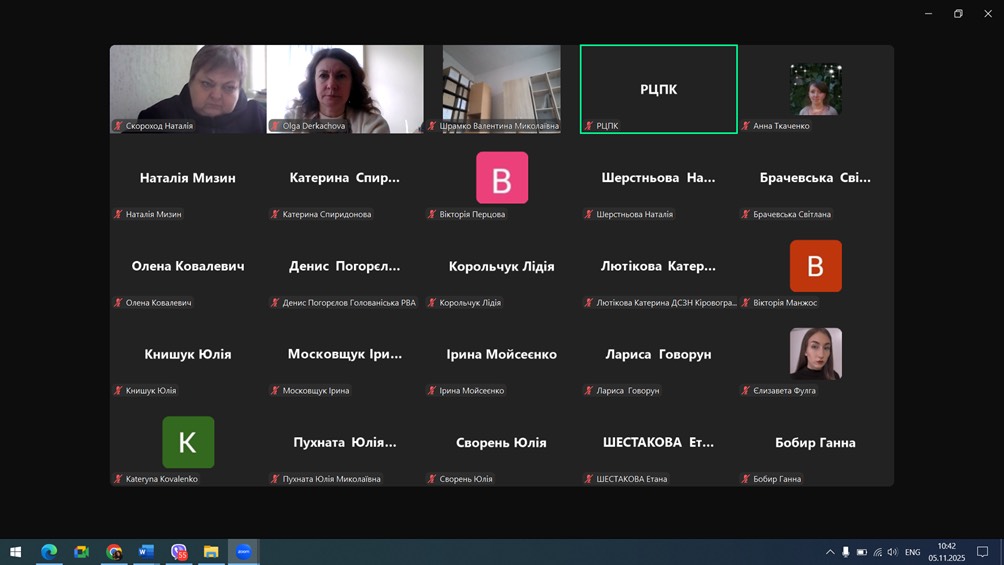Click Kateryna Kovalenko's green K avatar
1004x565 pixels.
click(x=188, y=442)
